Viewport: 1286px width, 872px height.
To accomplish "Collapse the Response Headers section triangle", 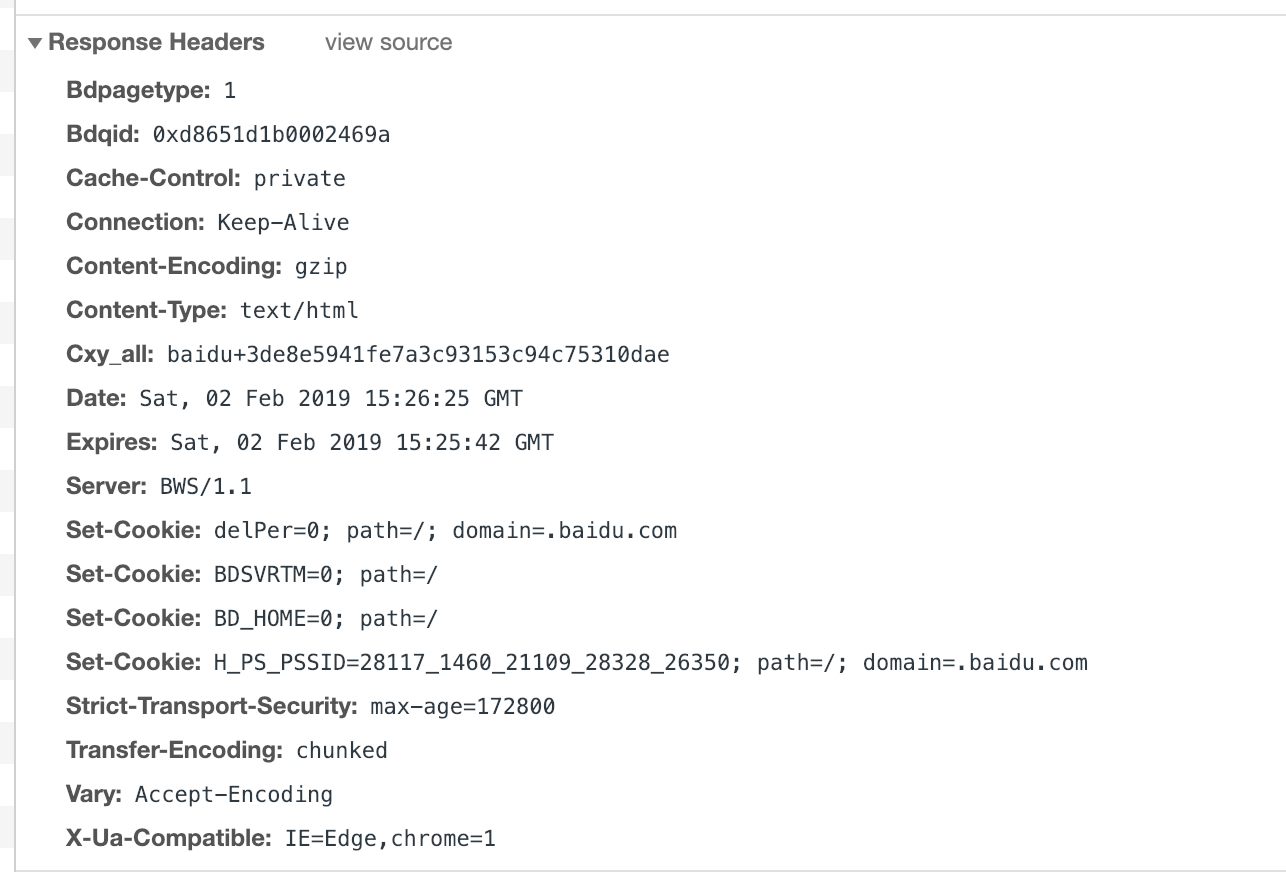I will pyautogui.click(x=36, y=43).
